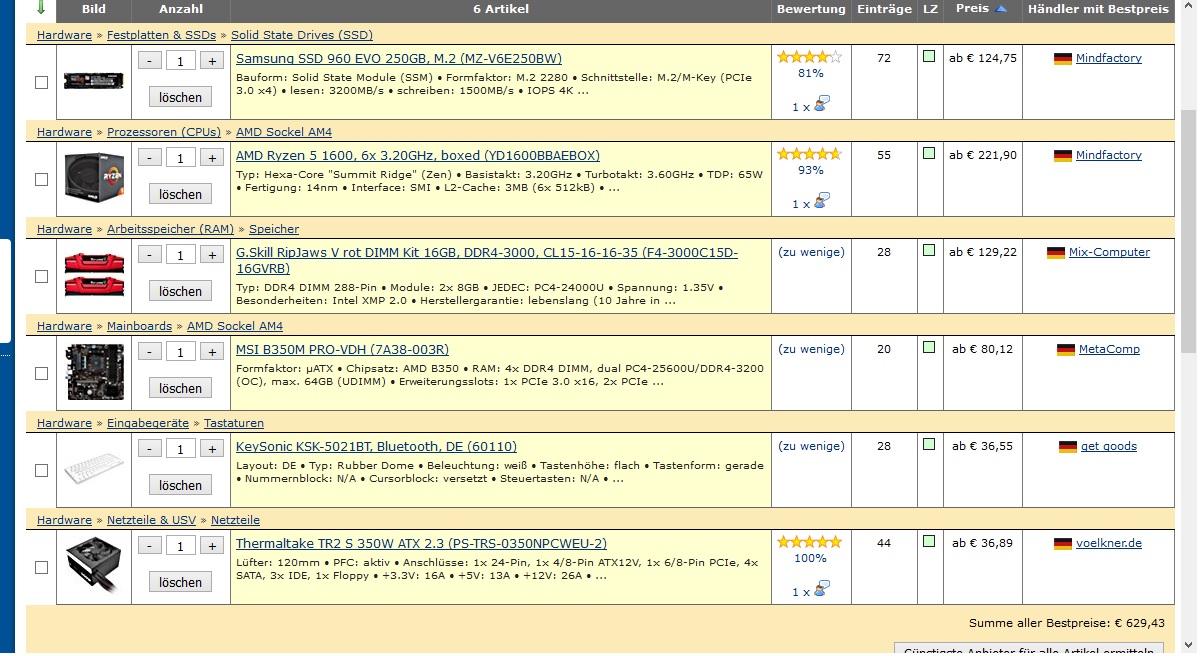Select the checkbox for the G.Skill RipJaws row
The width and height of the screenshot is (1203, 656).
pyautogui.click(x=41, y=276)
